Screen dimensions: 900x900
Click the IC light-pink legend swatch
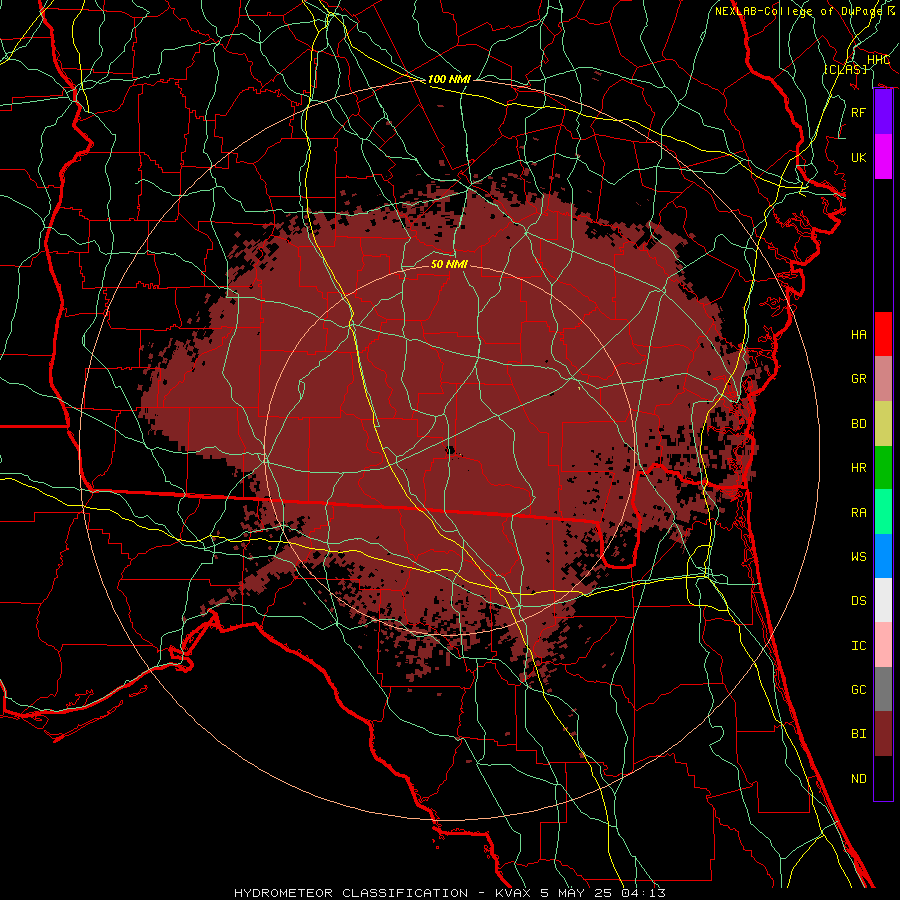point(883,645)
